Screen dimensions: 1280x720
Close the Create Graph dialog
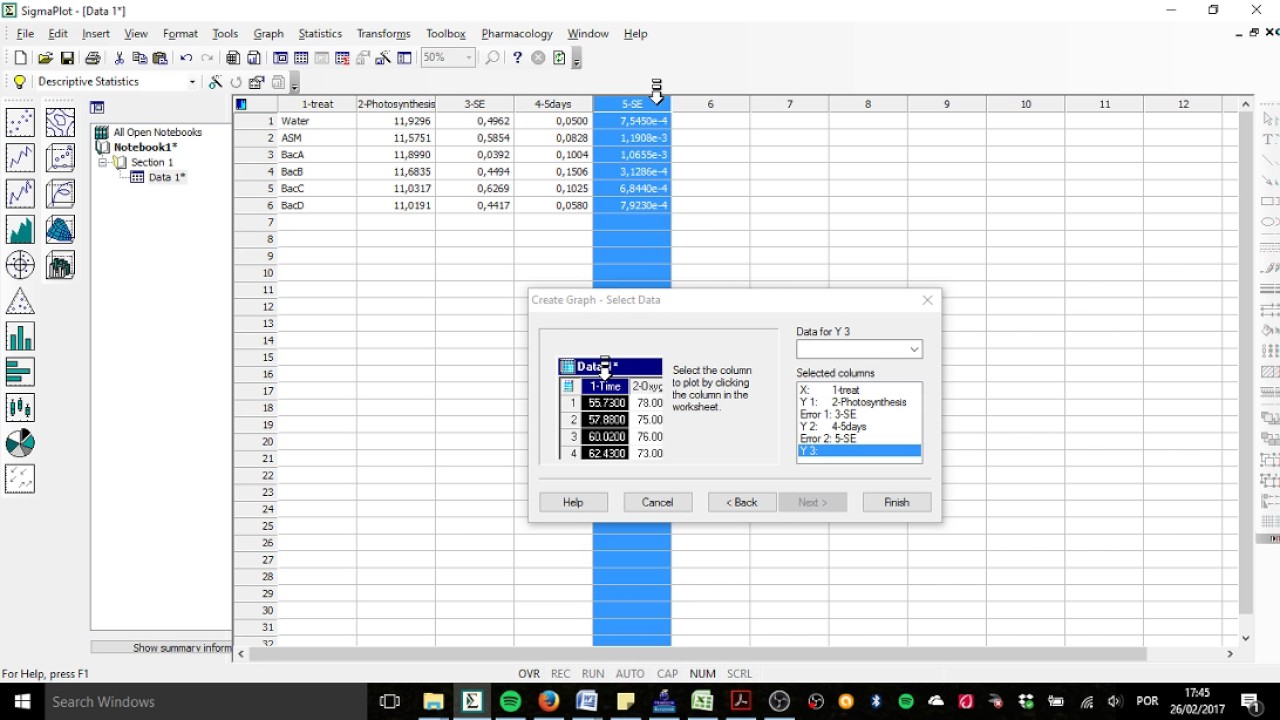point(927,300)
